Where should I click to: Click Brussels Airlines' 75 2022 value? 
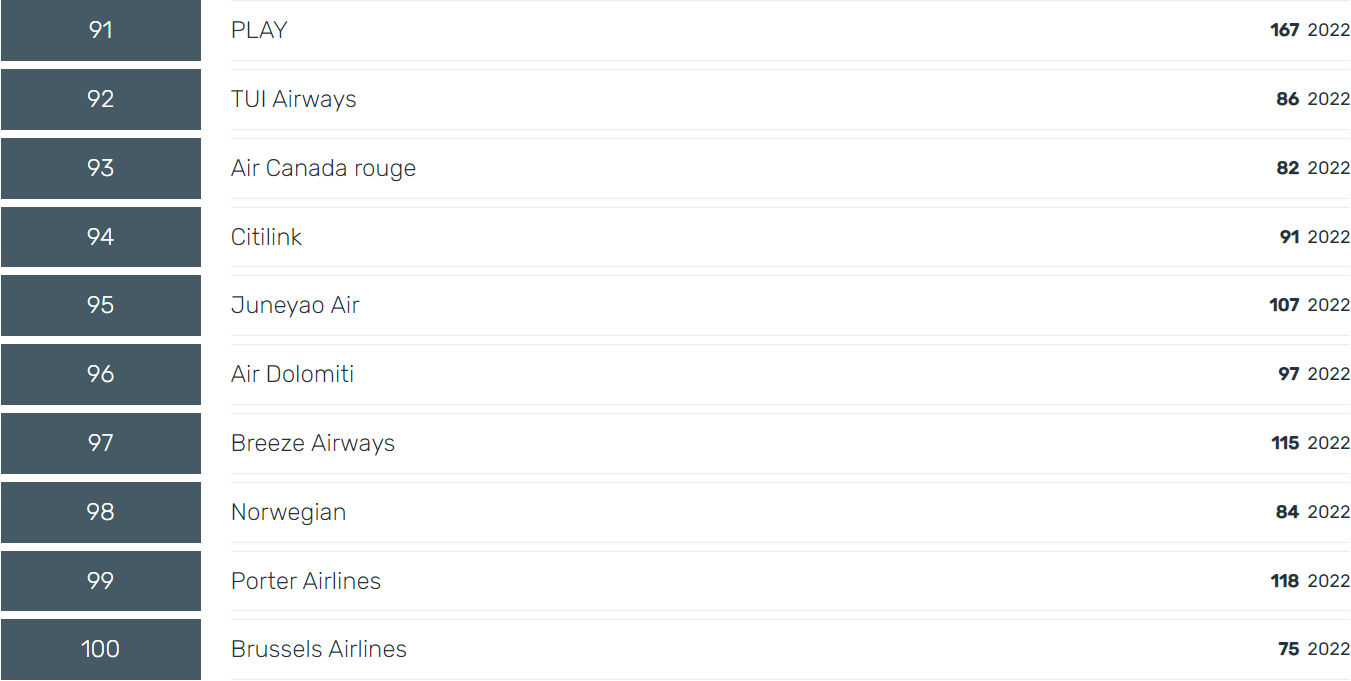click(1314, 649)
